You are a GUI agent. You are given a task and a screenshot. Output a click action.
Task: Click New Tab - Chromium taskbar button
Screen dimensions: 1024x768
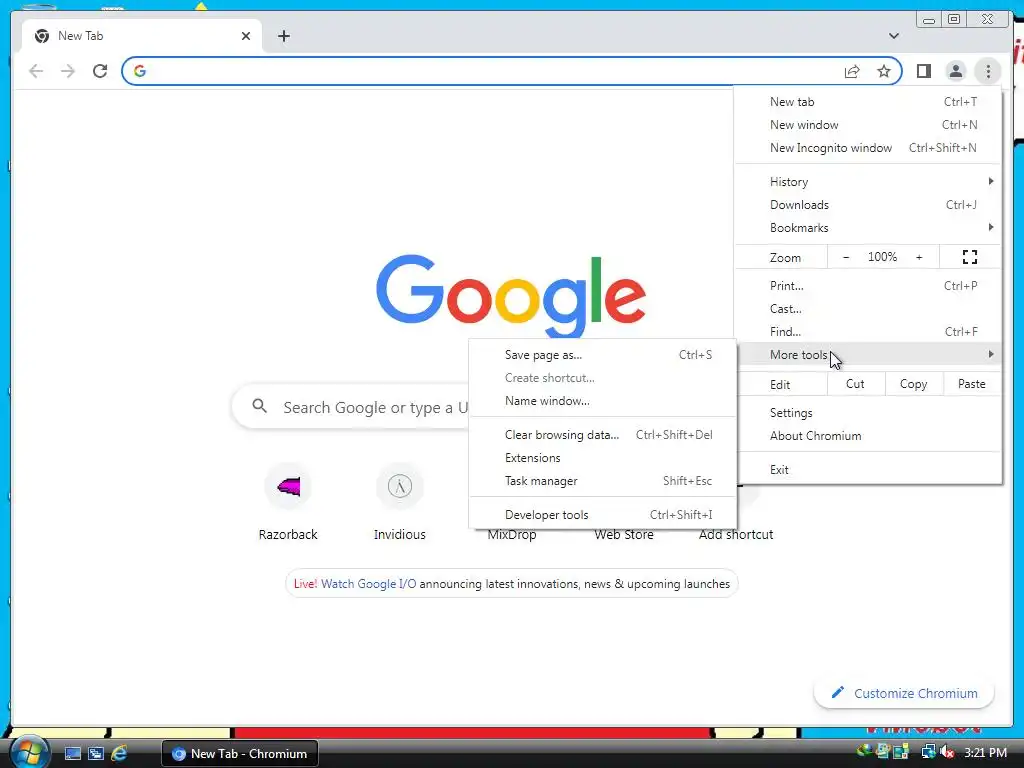[x=240, y=754]
